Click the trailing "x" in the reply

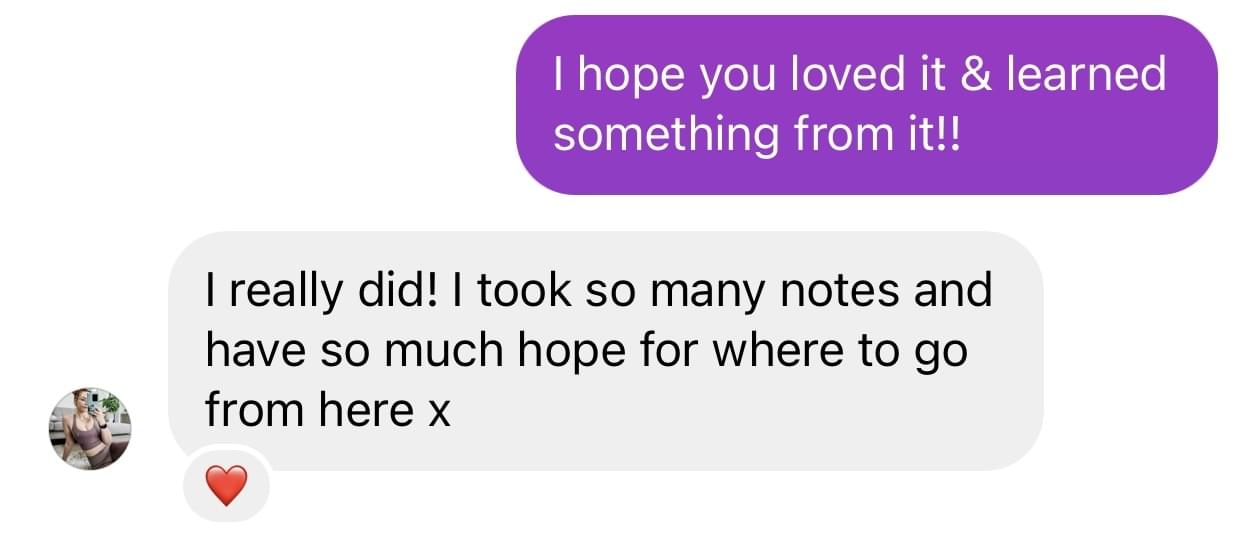point(438,412)
